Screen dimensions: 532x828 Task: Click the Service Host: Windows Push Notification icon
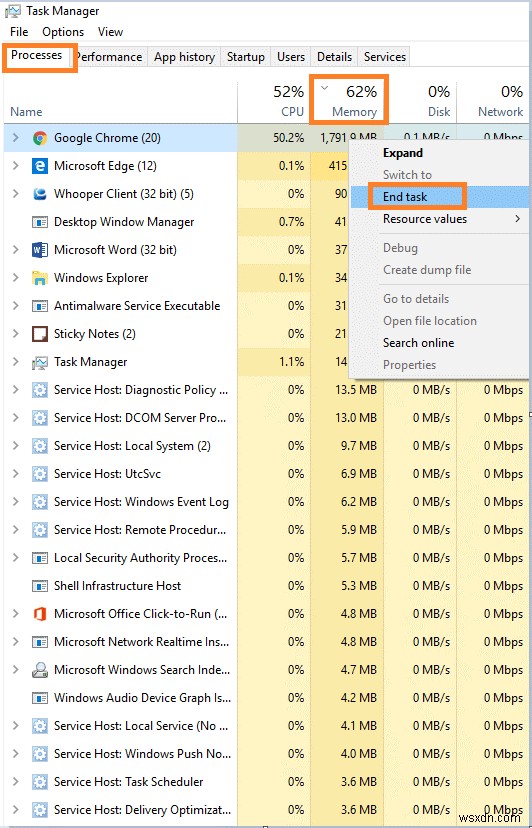tap(40, 754)
